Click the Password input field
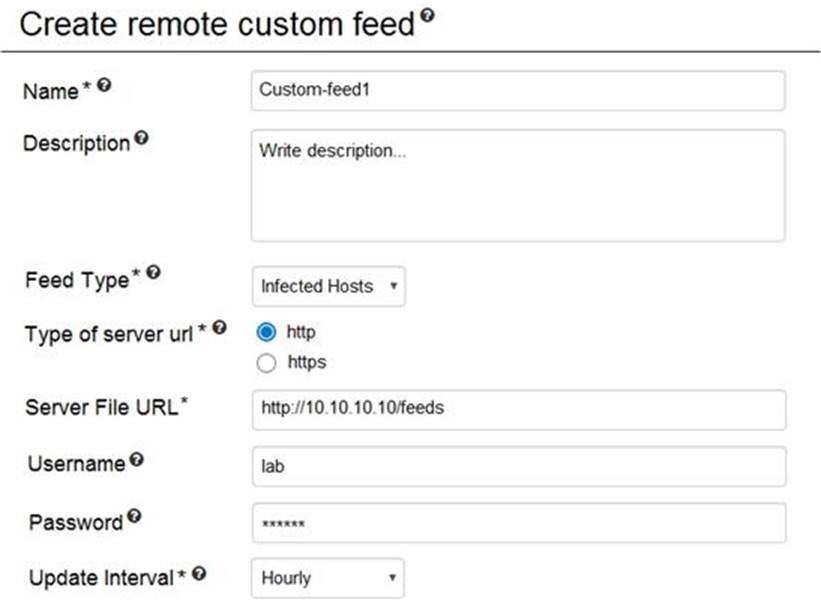The width and height of the screenshot is (821, 600). pyautogui.click(x=517, y=523)
